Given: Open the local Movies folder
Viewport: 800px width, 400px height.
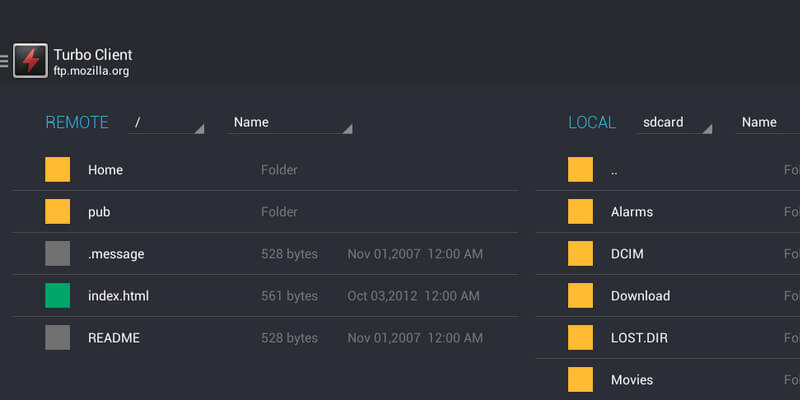Looking at the screenshot, I should coord(632,380).
